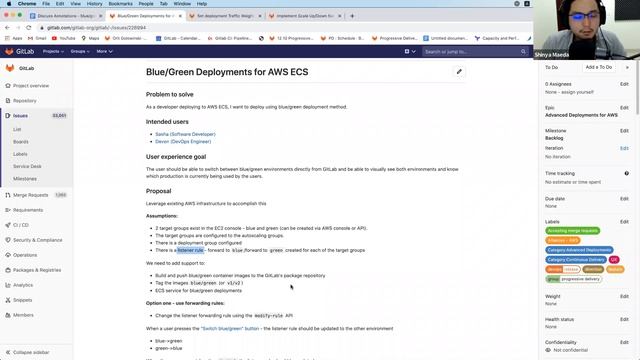Switch to Blue/Green Deployments tab
640x360 pixels.
pyautogui.click(x=146, y=16)
